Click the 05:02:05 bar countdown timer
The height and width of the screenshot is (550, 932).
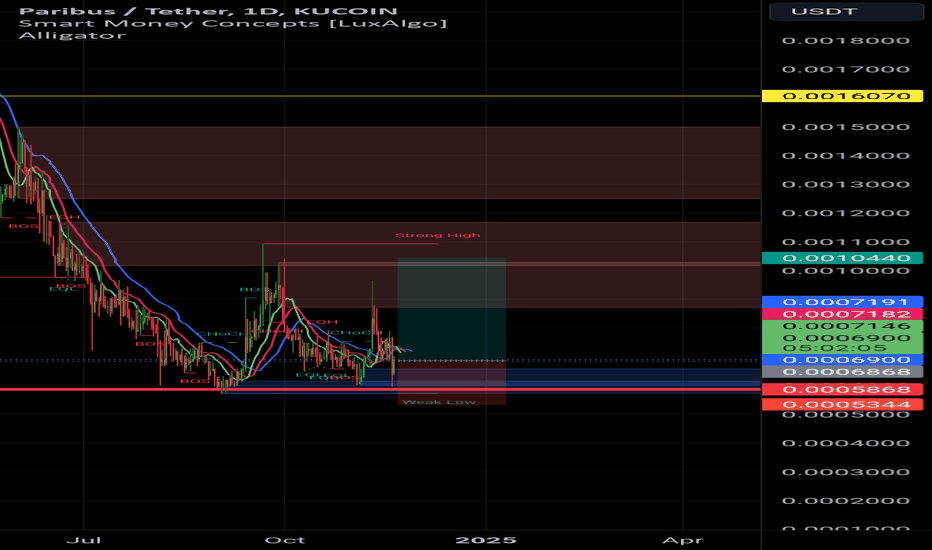835,348
